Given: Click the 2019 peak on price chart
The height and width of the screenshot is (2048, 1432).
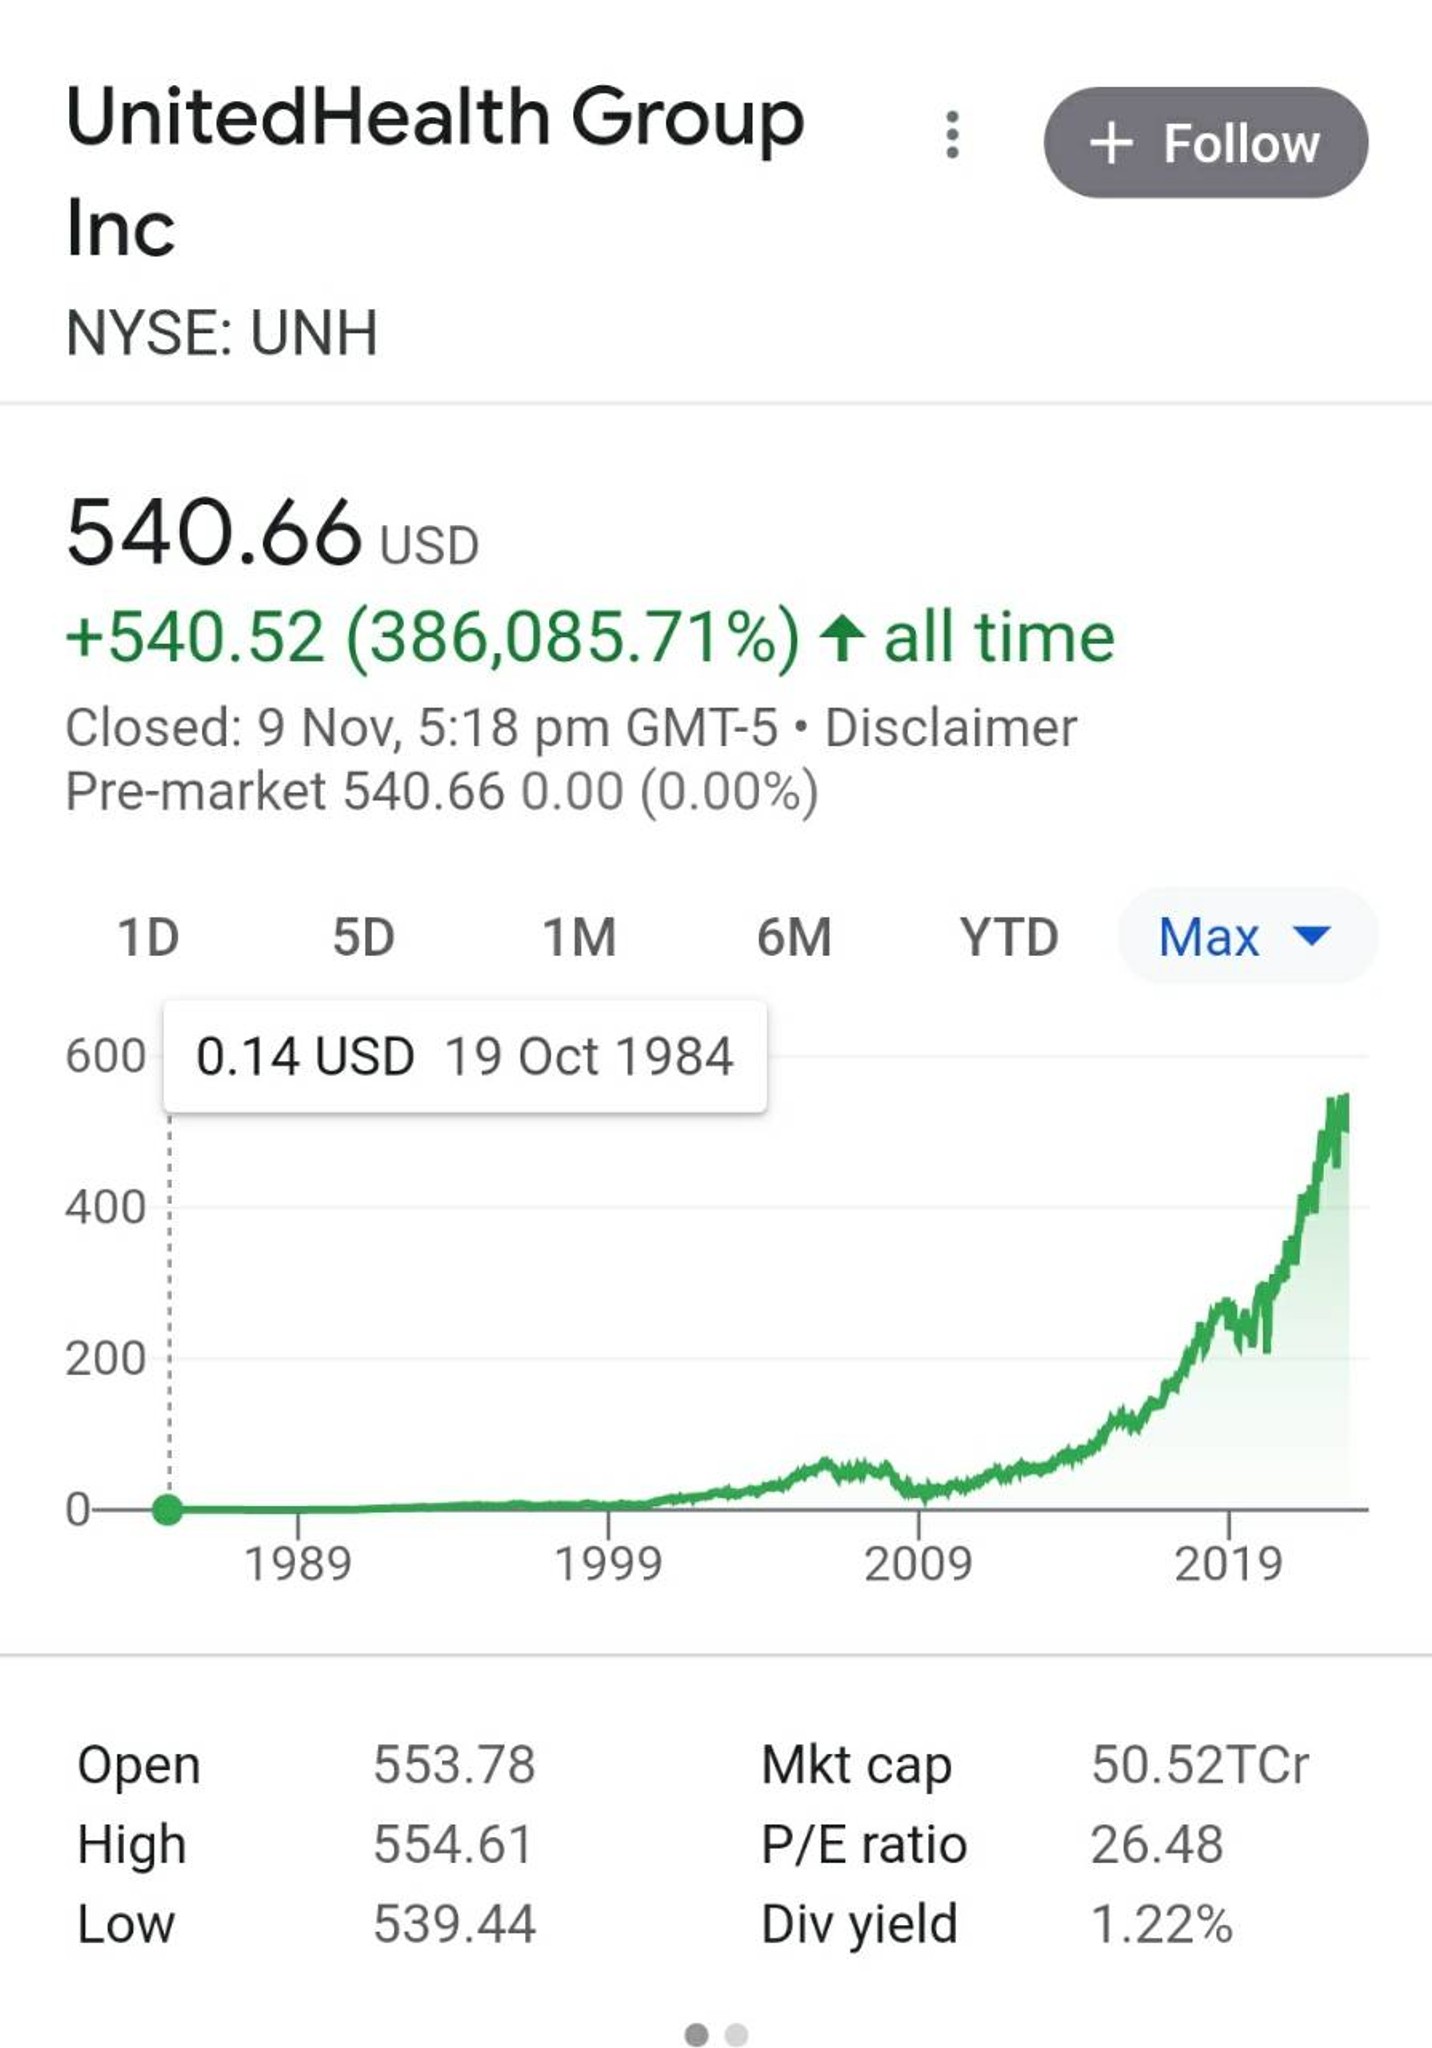Looking at the screenshot, I should (1226, 1305).
